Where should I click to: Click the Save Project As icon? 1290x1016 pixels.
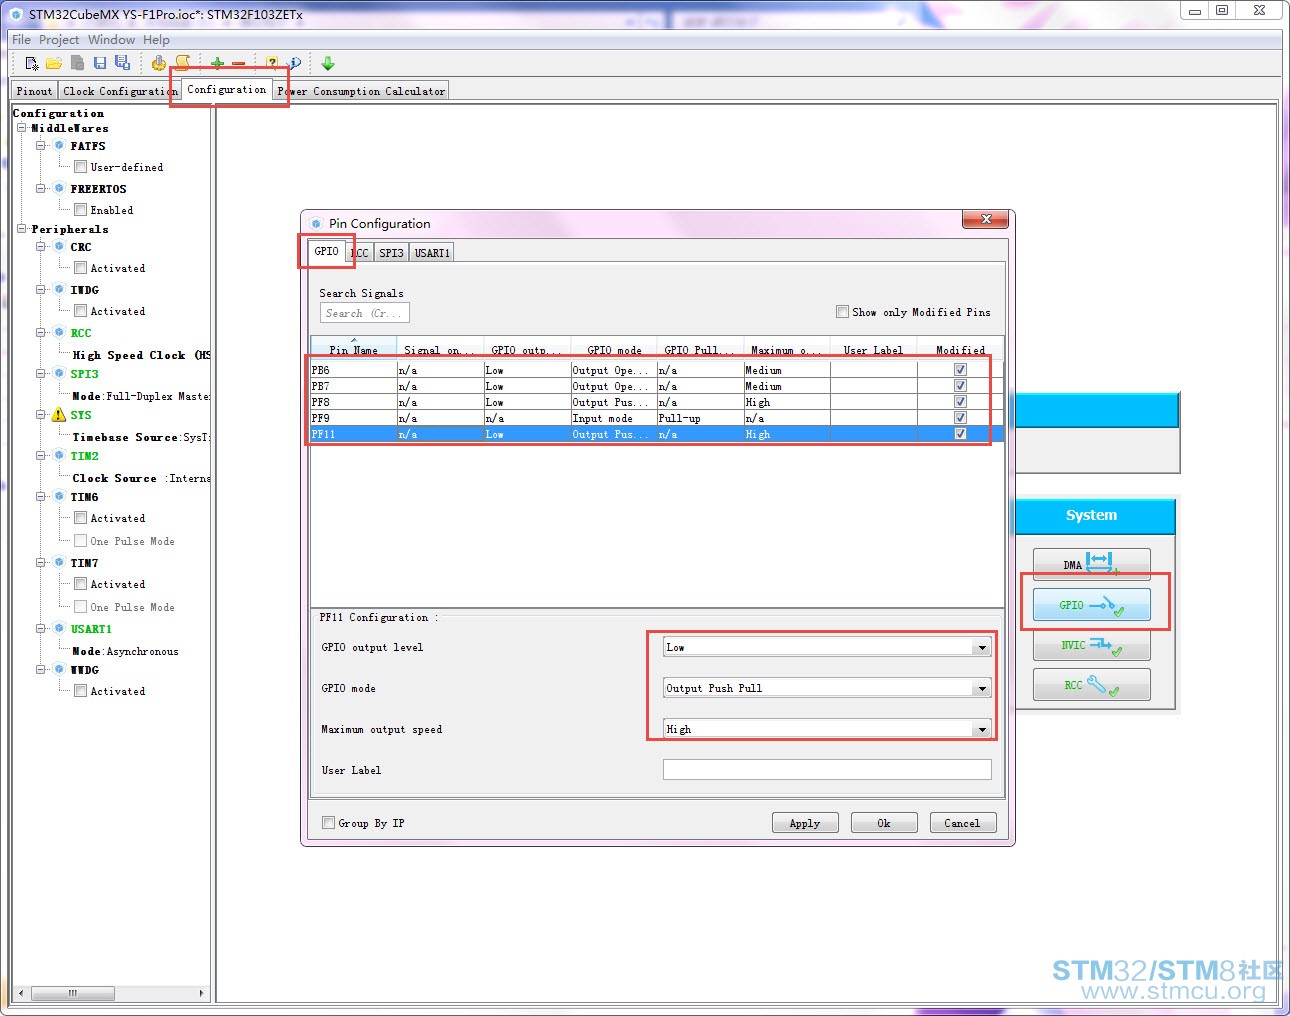tap(122, 63)
